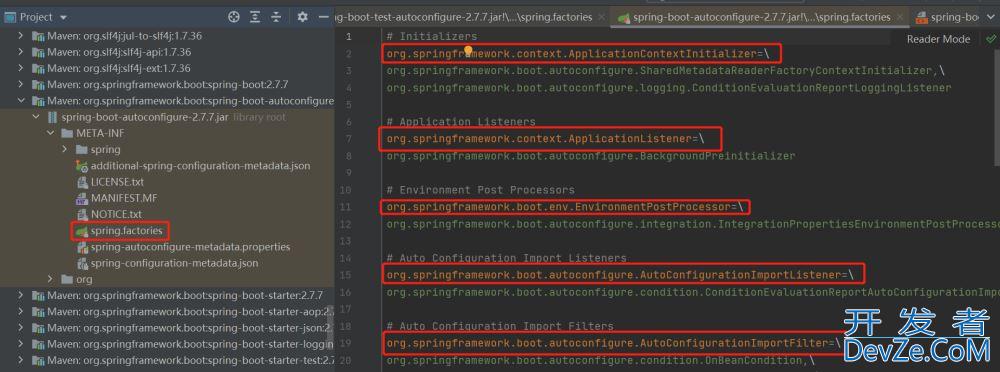
Task: Click the ConditionEvaluationReportLoggingListener line
Action: coord(669,87)
